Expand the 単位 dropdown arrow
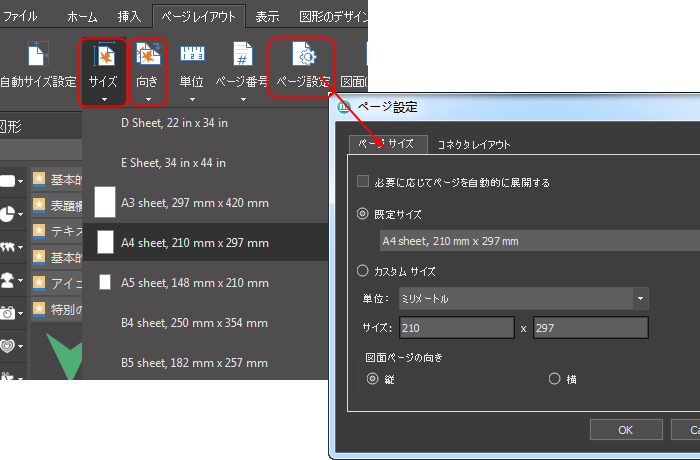700x460 pixels. [x=192, y=100]
